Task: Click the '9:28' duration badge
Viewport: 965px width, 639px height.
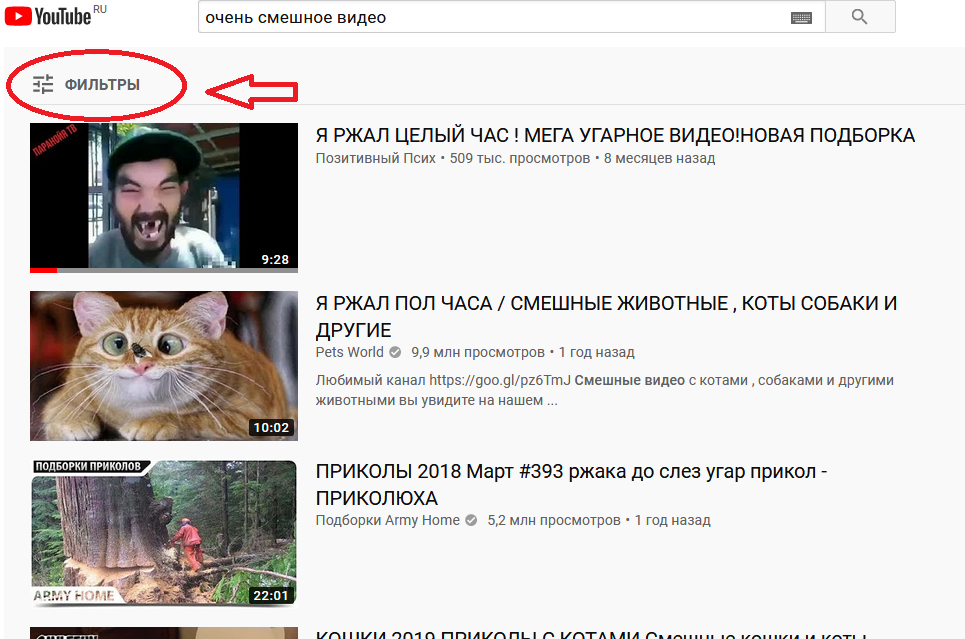Action: coord(275,260)
